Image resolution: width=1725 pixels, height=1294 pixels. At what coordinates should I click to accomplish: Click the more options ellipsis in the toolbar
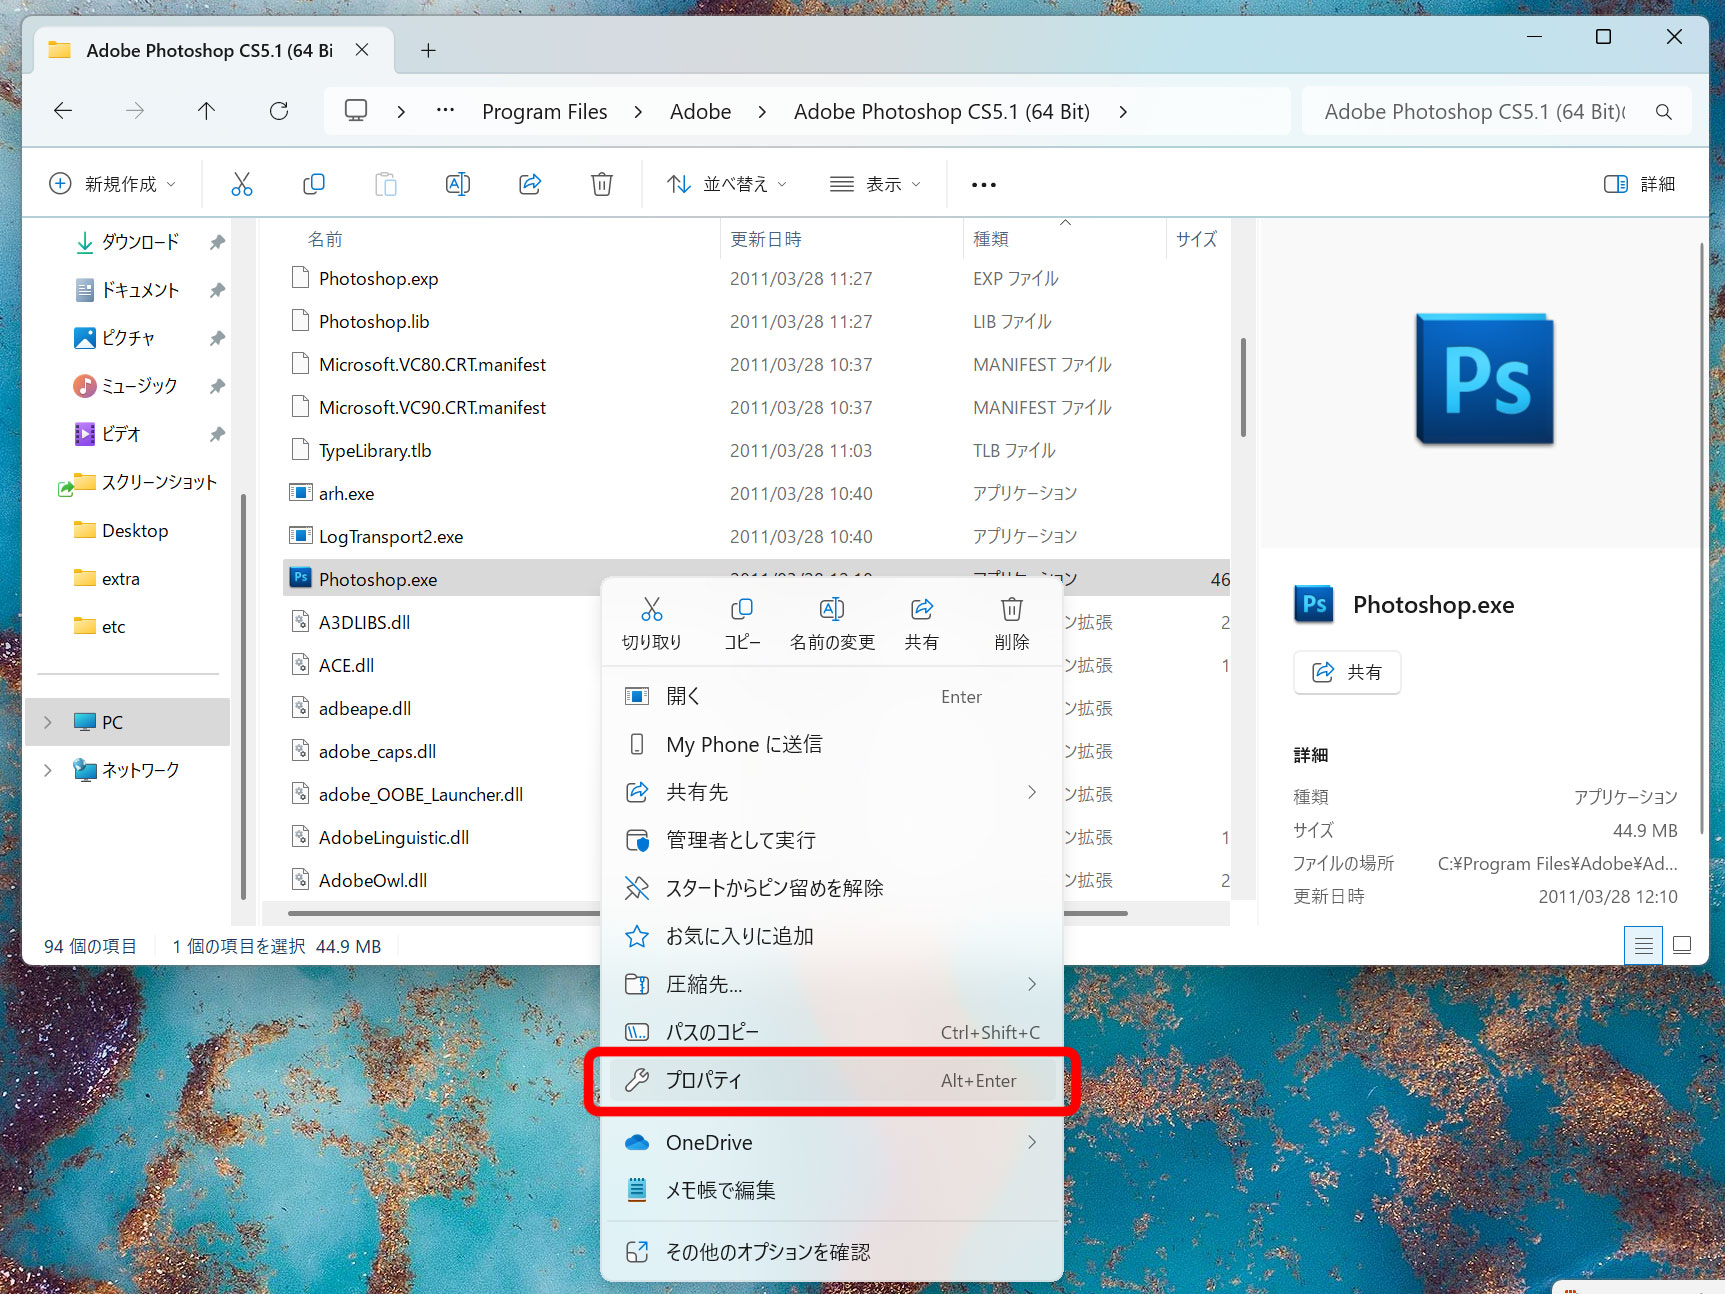984,185
